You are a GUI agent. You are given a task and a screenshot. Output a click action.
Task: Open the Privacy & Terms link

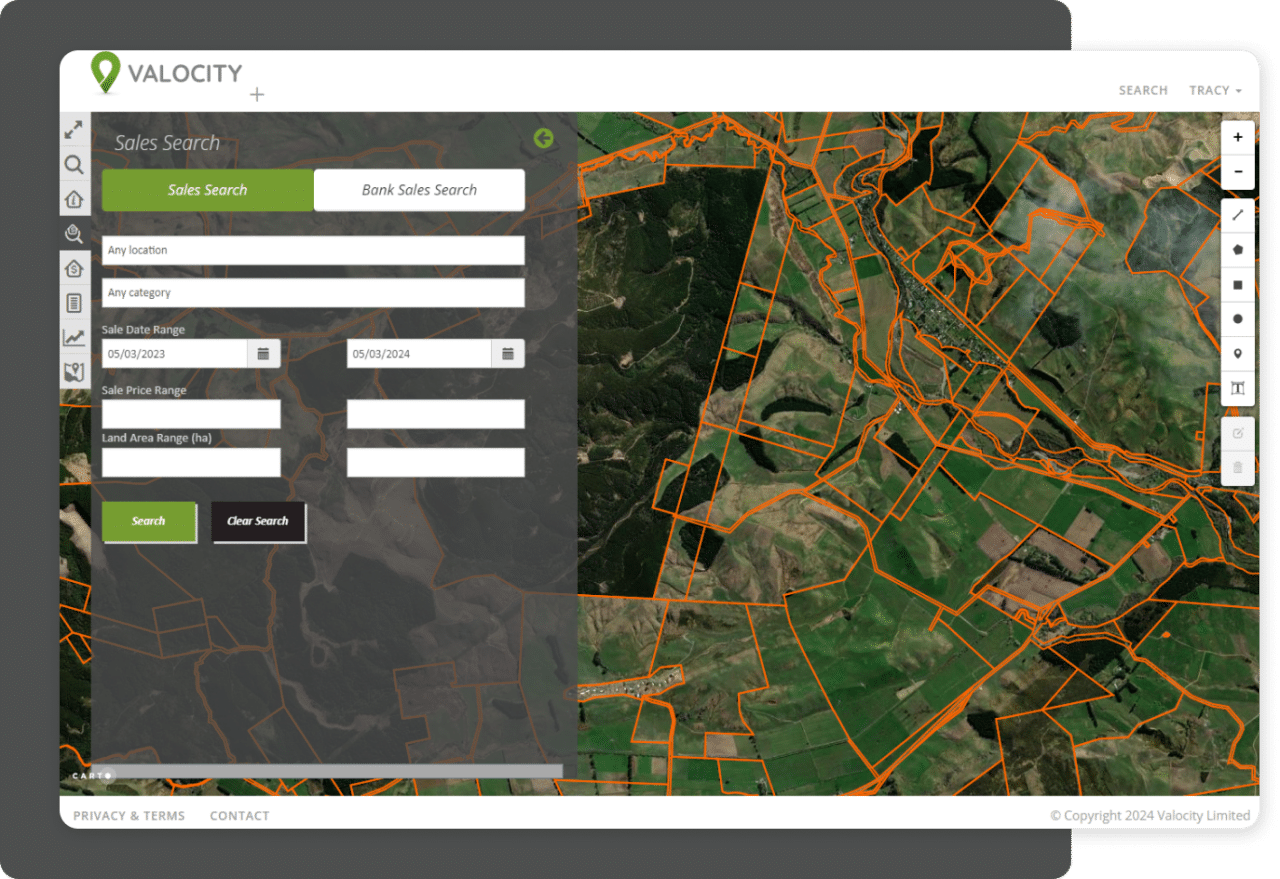coord(127,815)
